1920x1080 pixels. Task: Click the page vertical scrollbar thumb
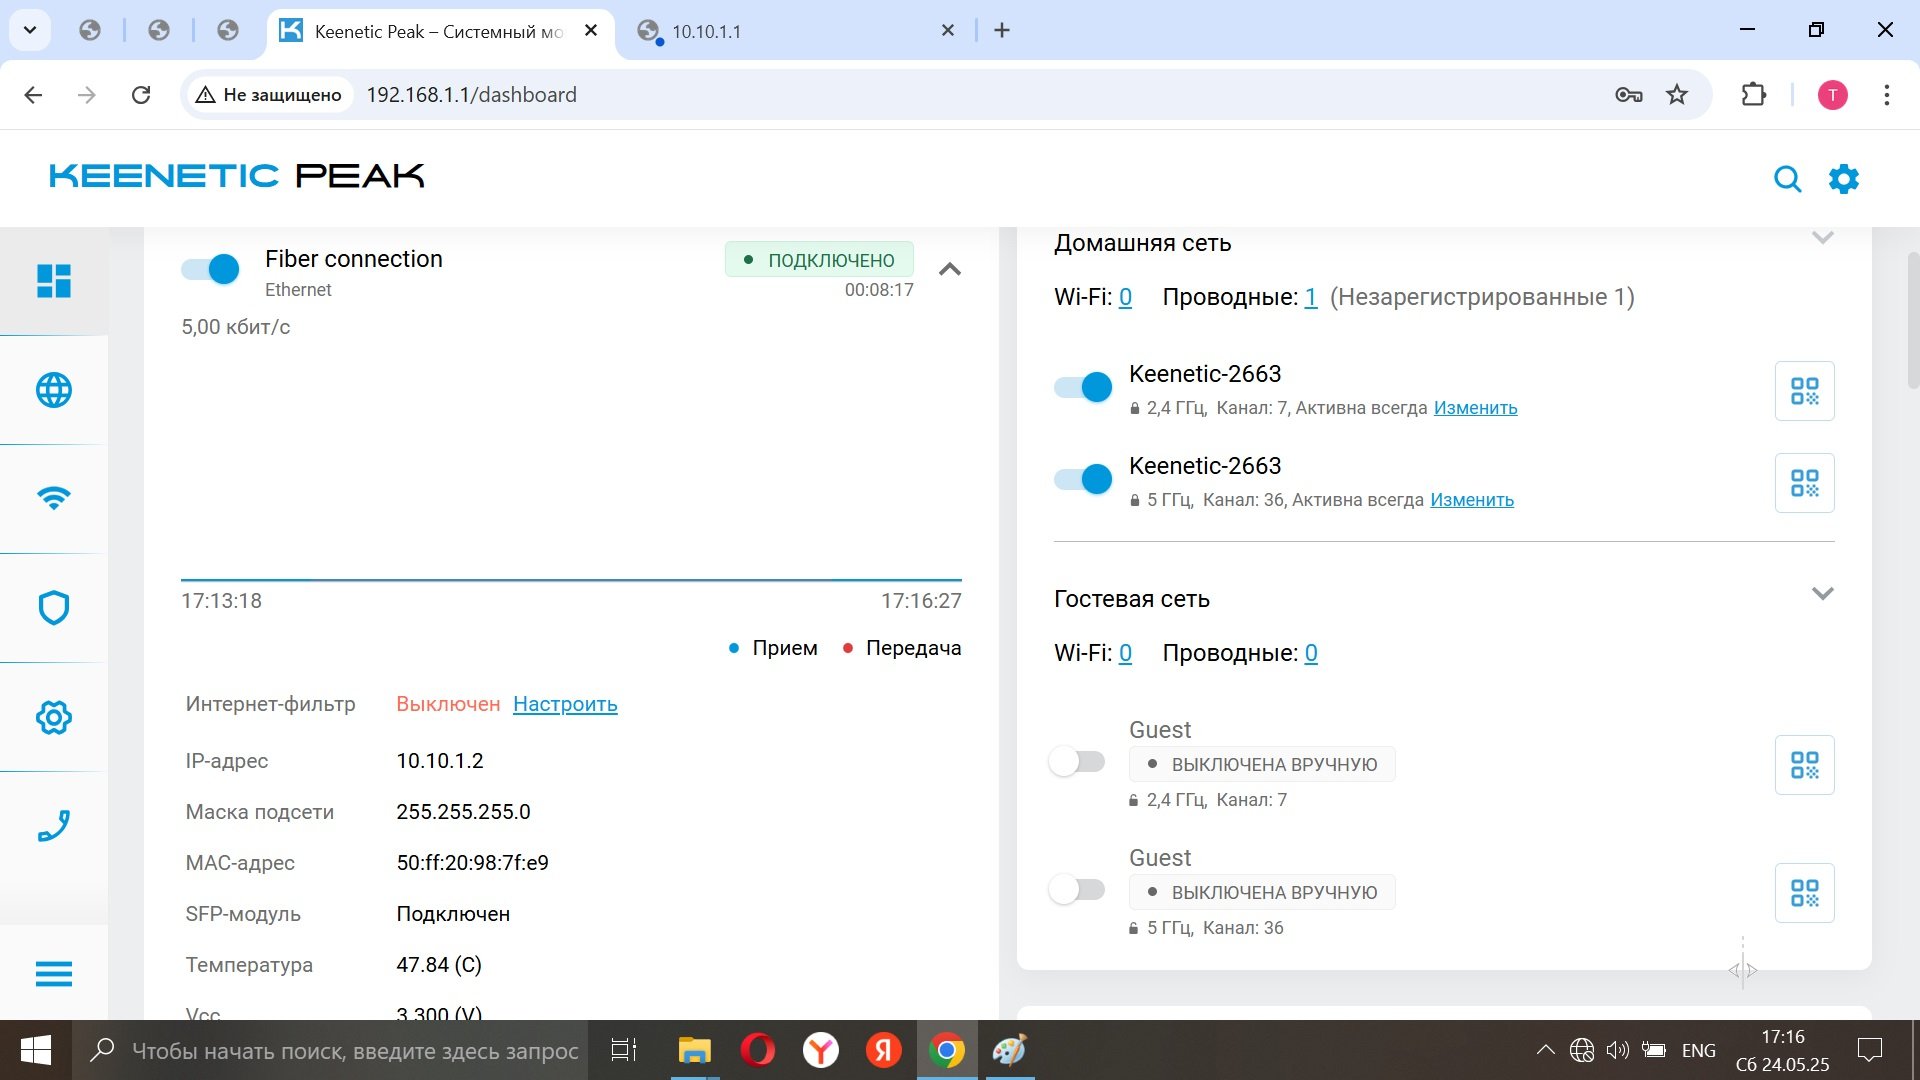(1913, 320)
